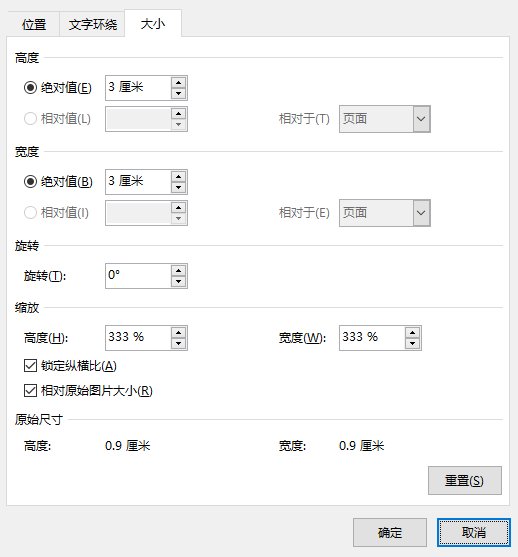
Task: Open width 相对于(E) 页面 dropdown
Action: (385, 213)
